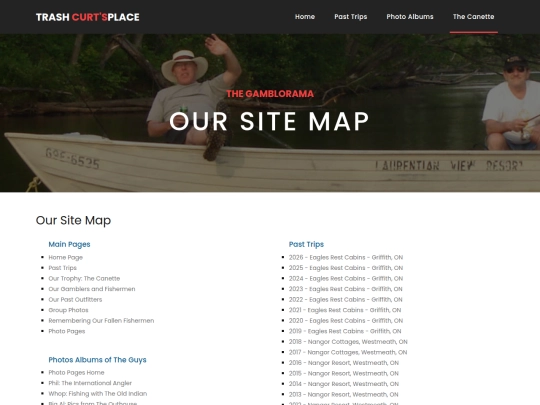Click the Our Site Map section heading
Viewport: 540px width, 405px height.
click(73, 220)
